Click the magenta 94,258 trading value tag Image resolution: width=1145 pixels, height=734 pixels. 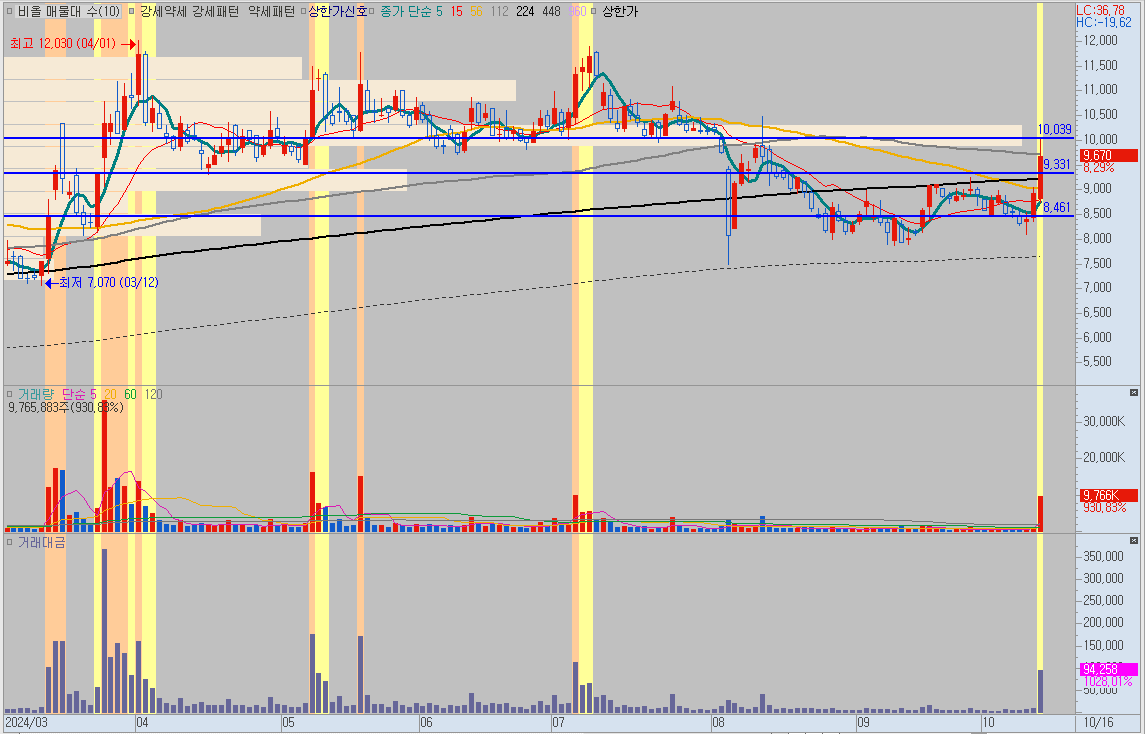[1108, 669]
